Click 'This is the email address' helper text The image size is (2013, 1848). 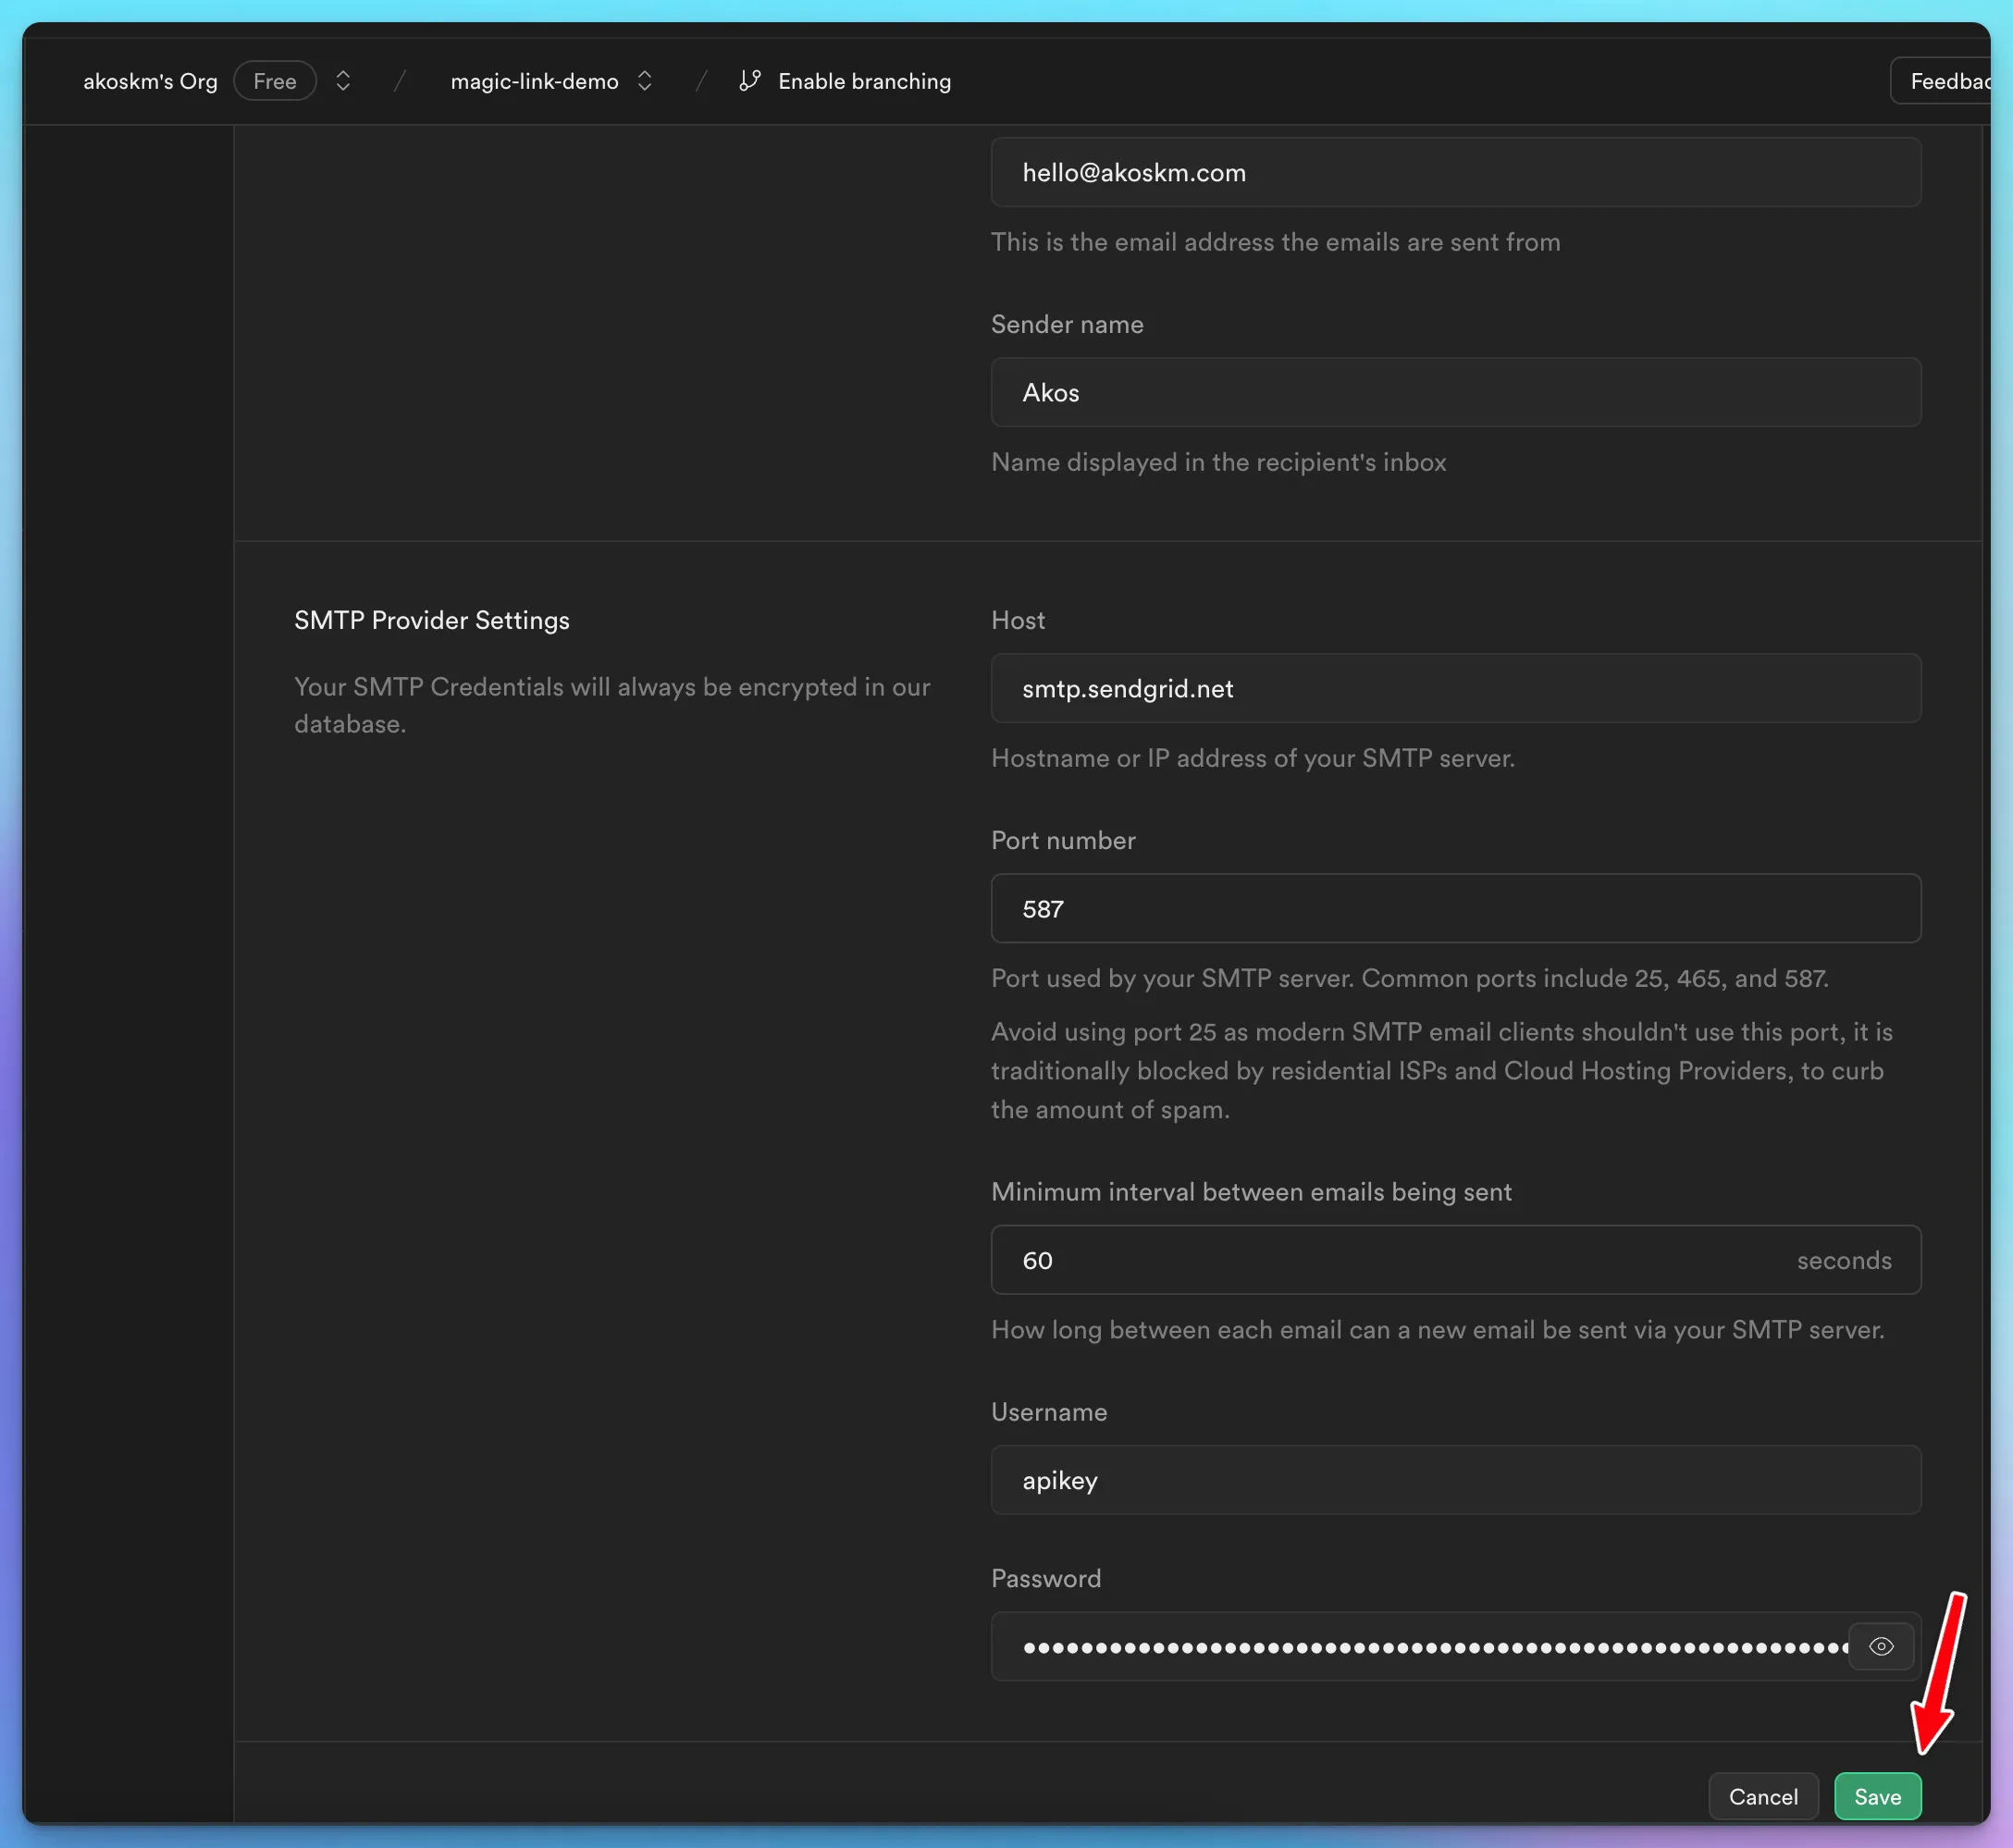click(1275, 242)
